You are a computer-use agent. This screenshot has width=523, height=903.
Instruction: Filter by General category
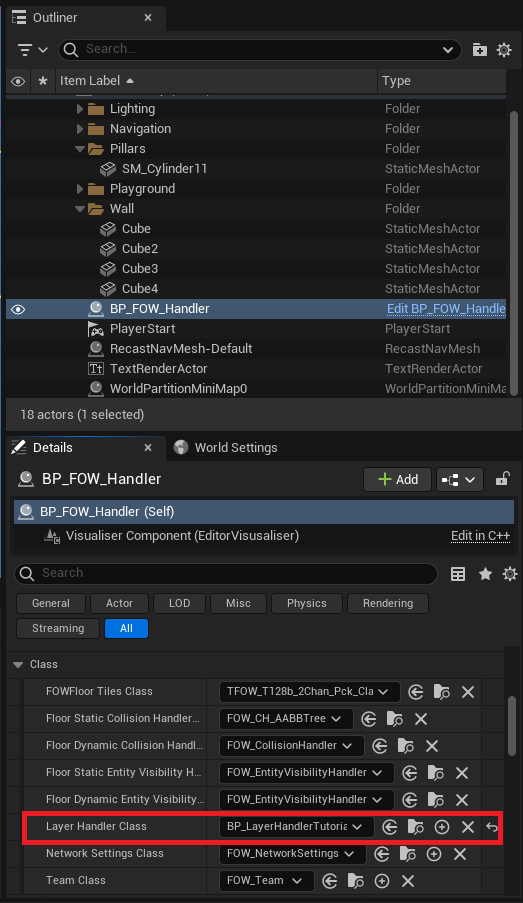point(51,604)
